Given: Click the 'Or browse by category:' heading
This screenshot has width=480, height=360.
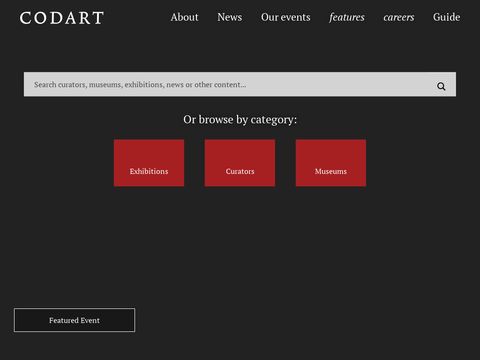Looking at the screenshot, I should [240, 120].
